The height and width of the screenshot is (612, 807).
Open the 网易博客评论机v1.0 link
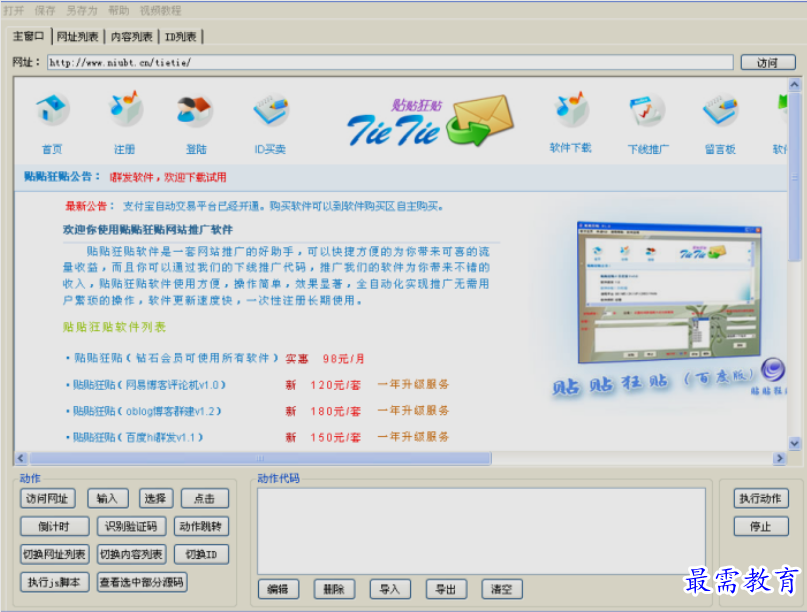tap(149, 384)
